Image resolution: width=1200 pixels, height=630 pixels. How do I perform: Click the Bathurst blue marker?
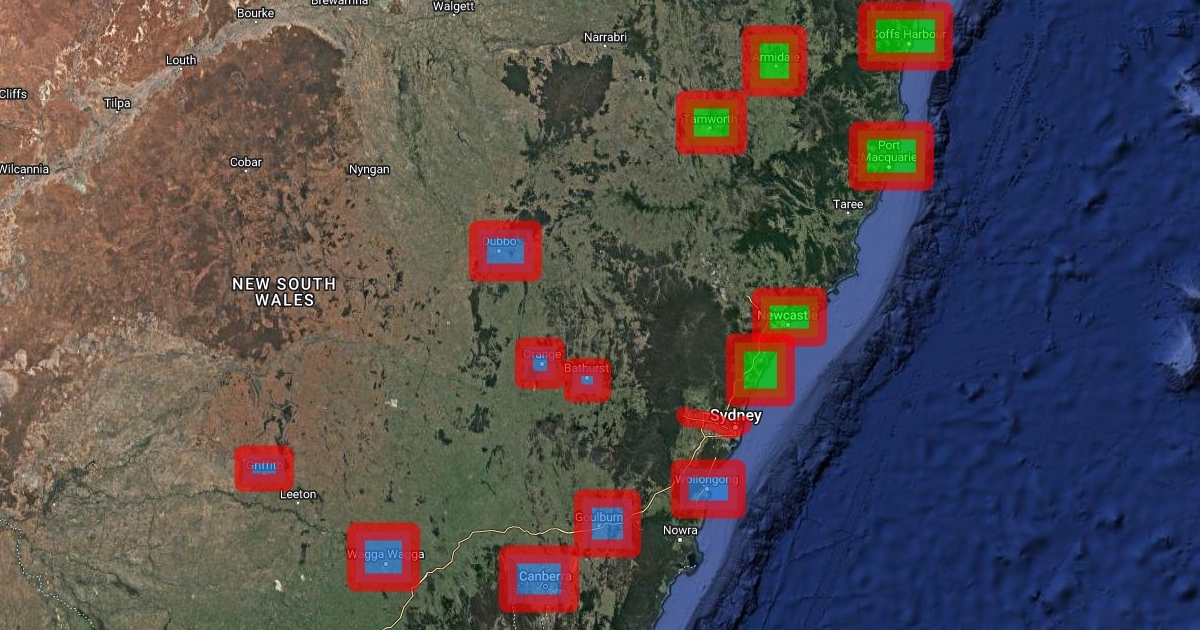click(587, 380)
